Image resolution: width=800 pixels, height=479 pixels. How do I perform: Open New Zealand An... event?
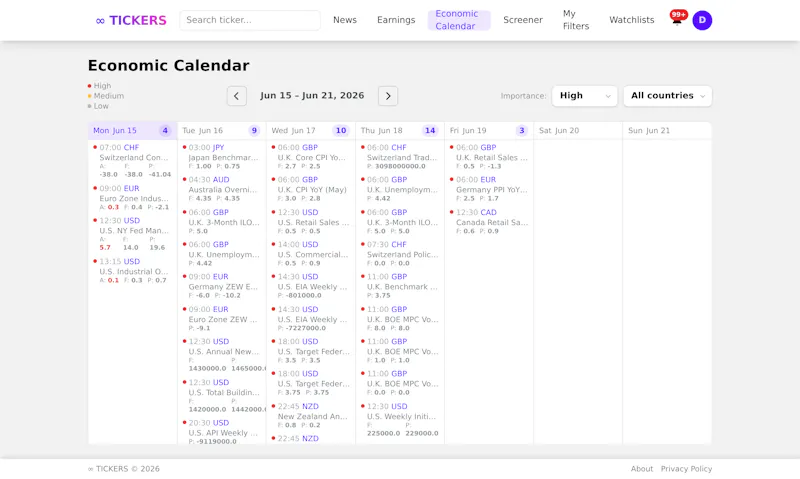pos(311,416)
